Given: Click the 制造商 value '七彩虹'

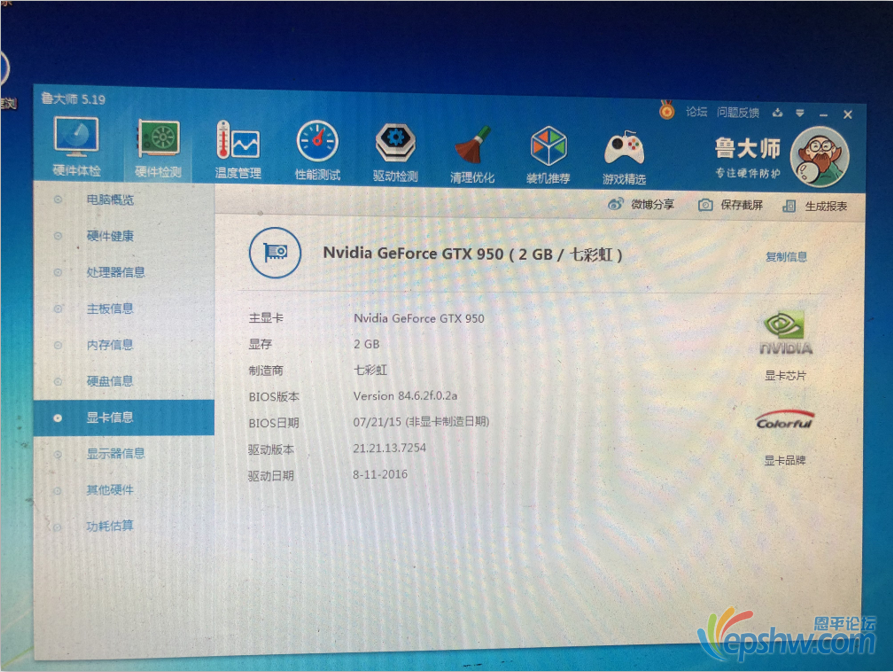Looking at the screenshot, I should coord(370,370).
